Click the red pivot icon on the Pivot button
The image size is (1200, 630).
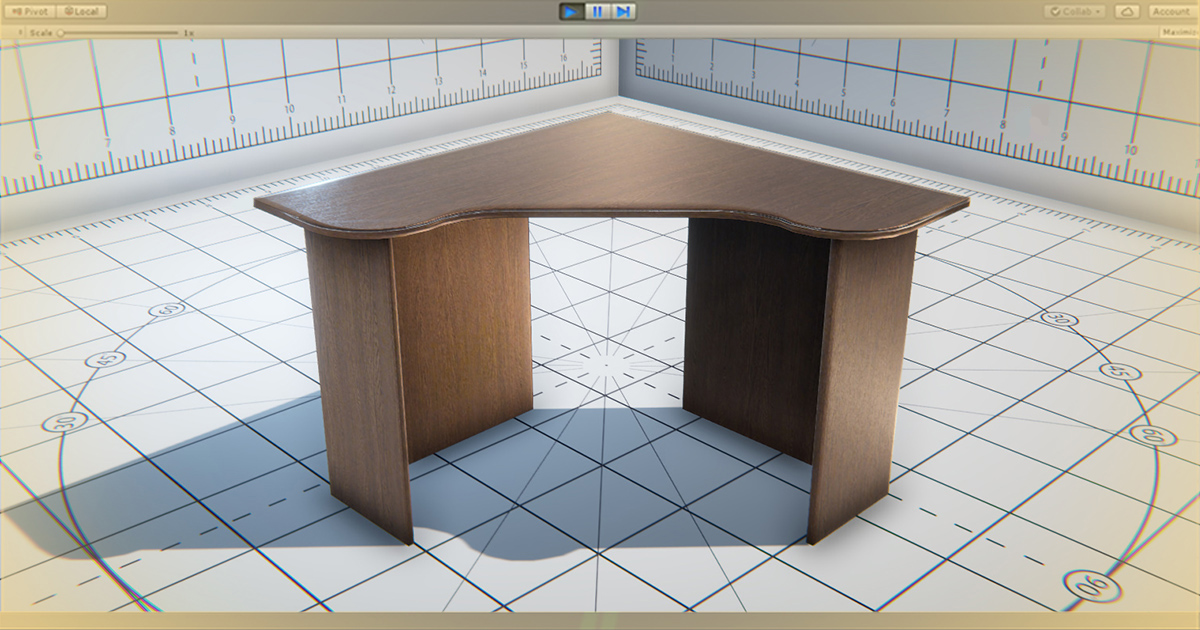click(16, 10)
